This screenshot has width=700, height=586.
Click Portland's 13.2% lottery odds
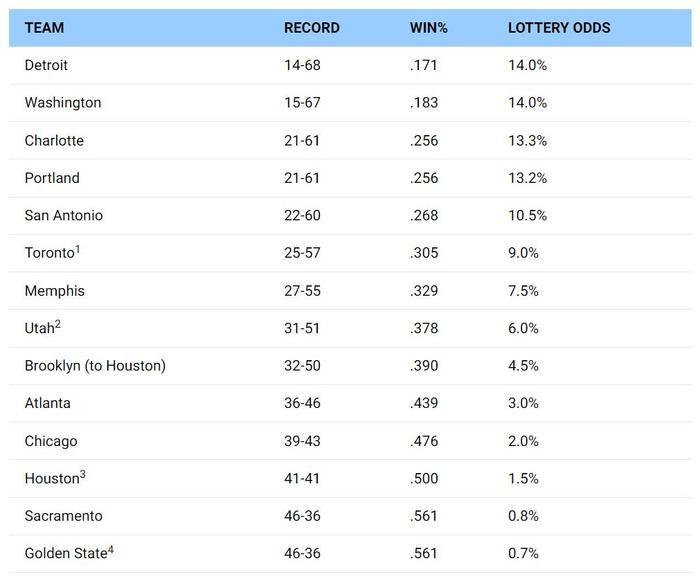(x=527, y=178)
